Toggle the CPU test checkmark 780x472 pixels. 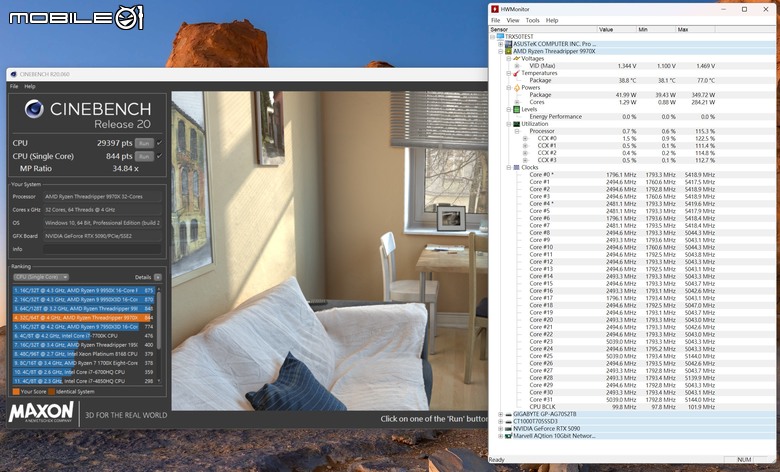pos(159,143)
